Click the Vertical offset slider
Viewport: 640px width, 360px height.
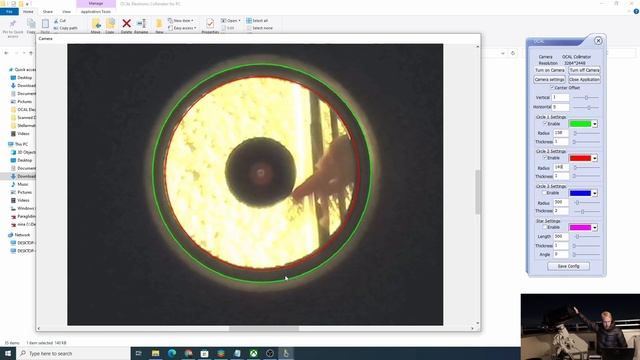[586, 98]
